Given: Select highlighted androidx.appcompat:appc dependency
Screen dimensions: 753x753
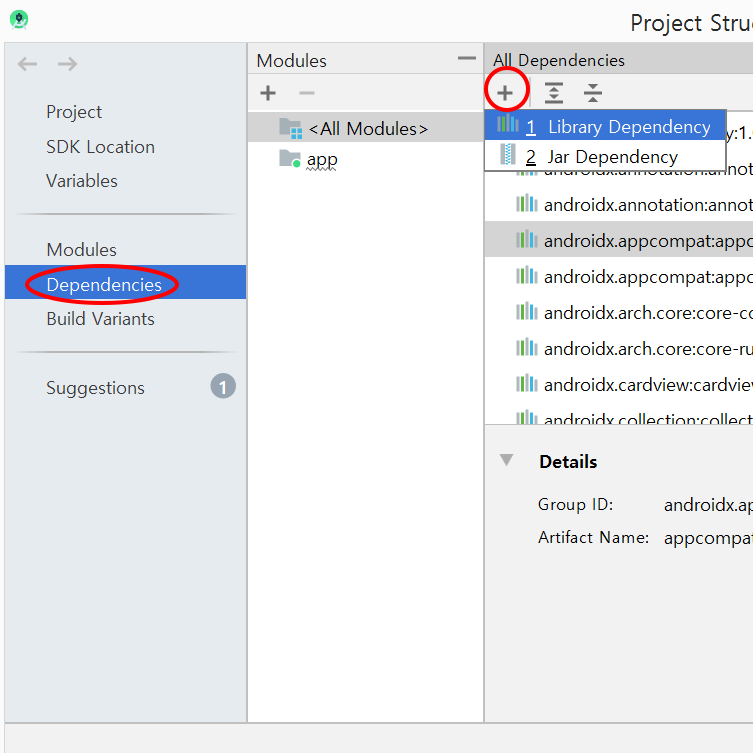Looking at the screenshot, I should (619, 239).
